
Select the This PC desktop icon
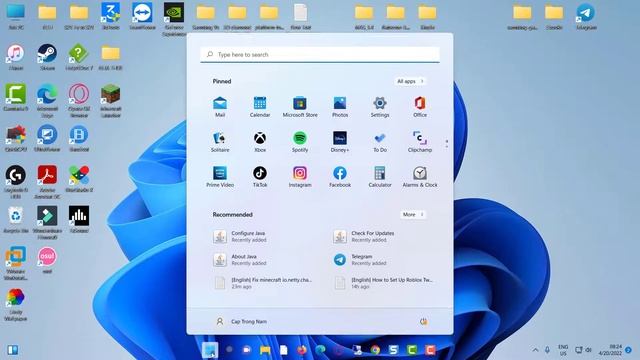(x=16, y=16)
